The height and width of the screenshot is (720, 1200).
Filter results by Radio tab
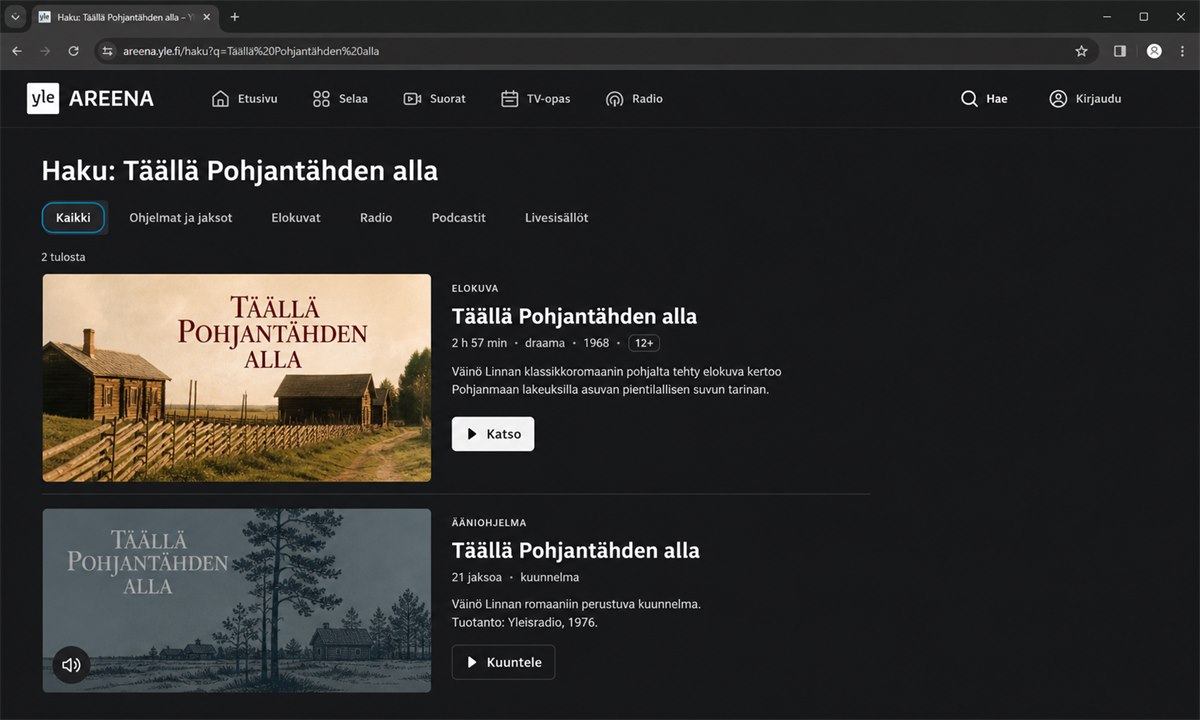[x=376, y=218]
